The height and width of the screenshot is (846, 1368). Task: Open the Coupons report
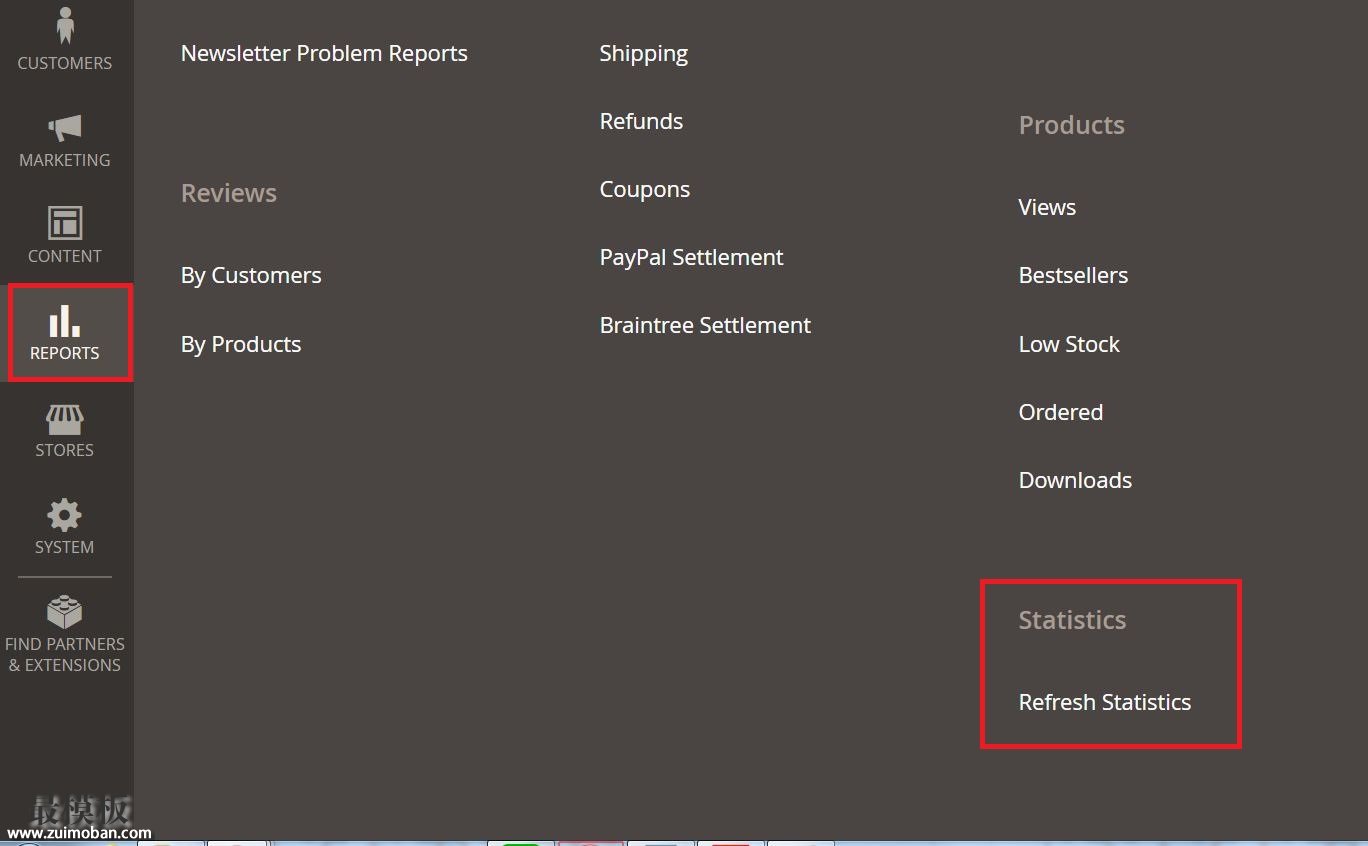point(644,189)
